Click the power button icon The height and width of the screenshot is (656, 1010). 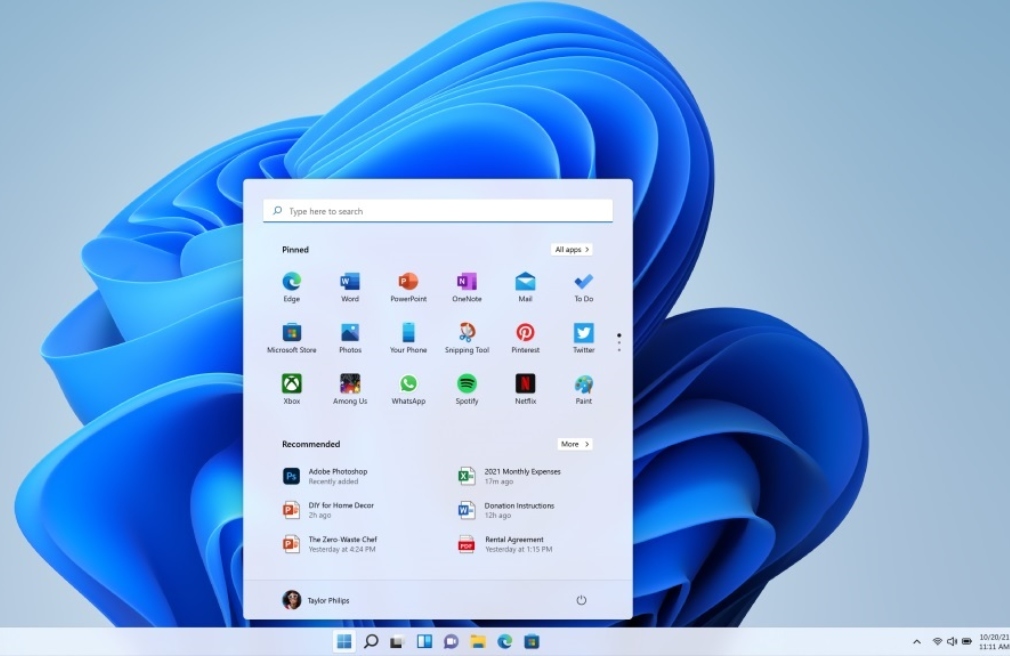click(581, 600)
